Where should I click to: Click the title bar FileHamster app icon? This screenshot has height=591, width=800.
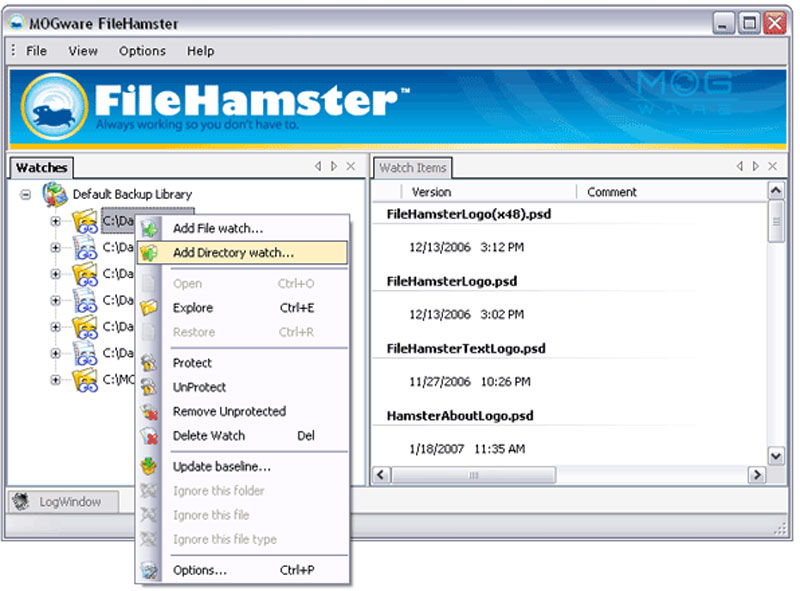pyautogui.click(x=17, y=23)
